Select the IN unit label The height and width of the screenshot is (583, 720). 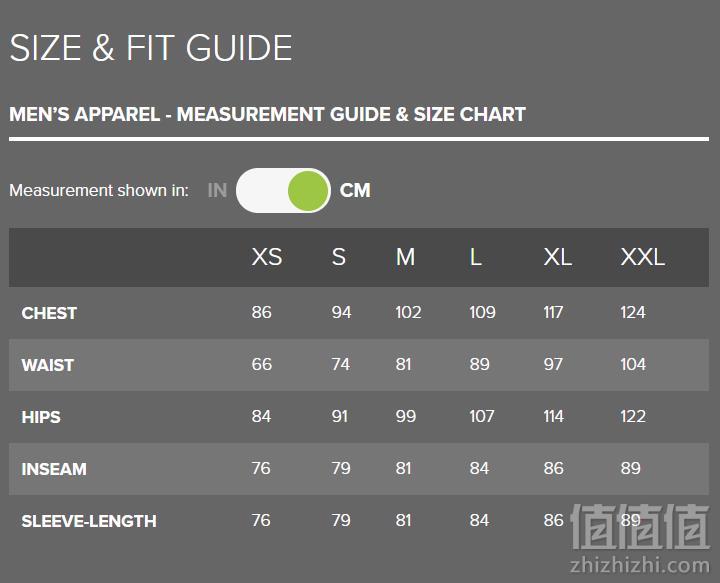coord(217,191)
